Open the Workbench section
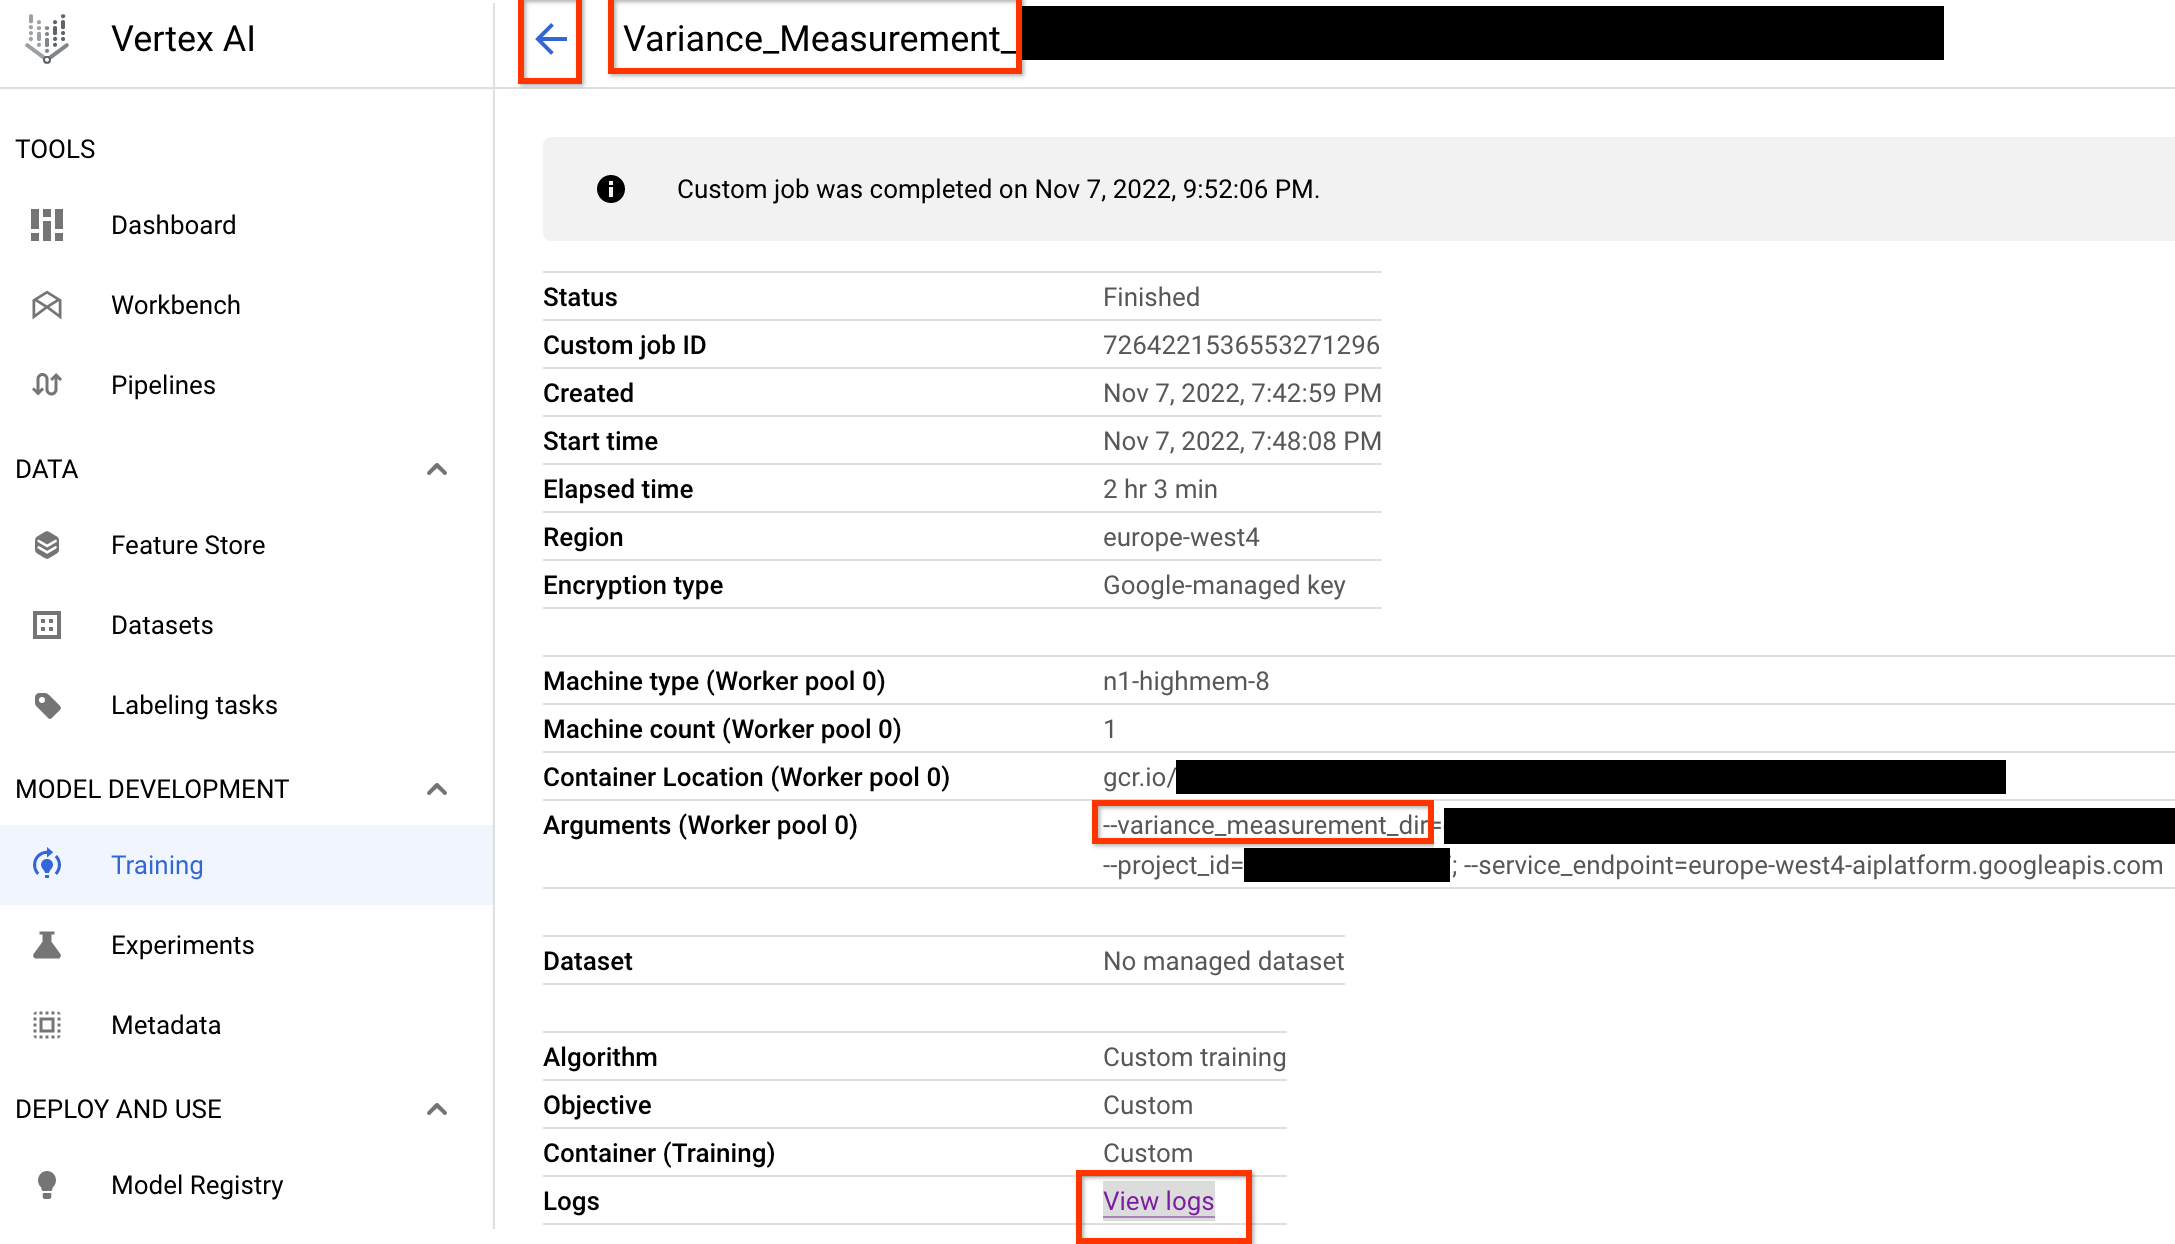2175x1244 pixels. click(x=175, y=305)
